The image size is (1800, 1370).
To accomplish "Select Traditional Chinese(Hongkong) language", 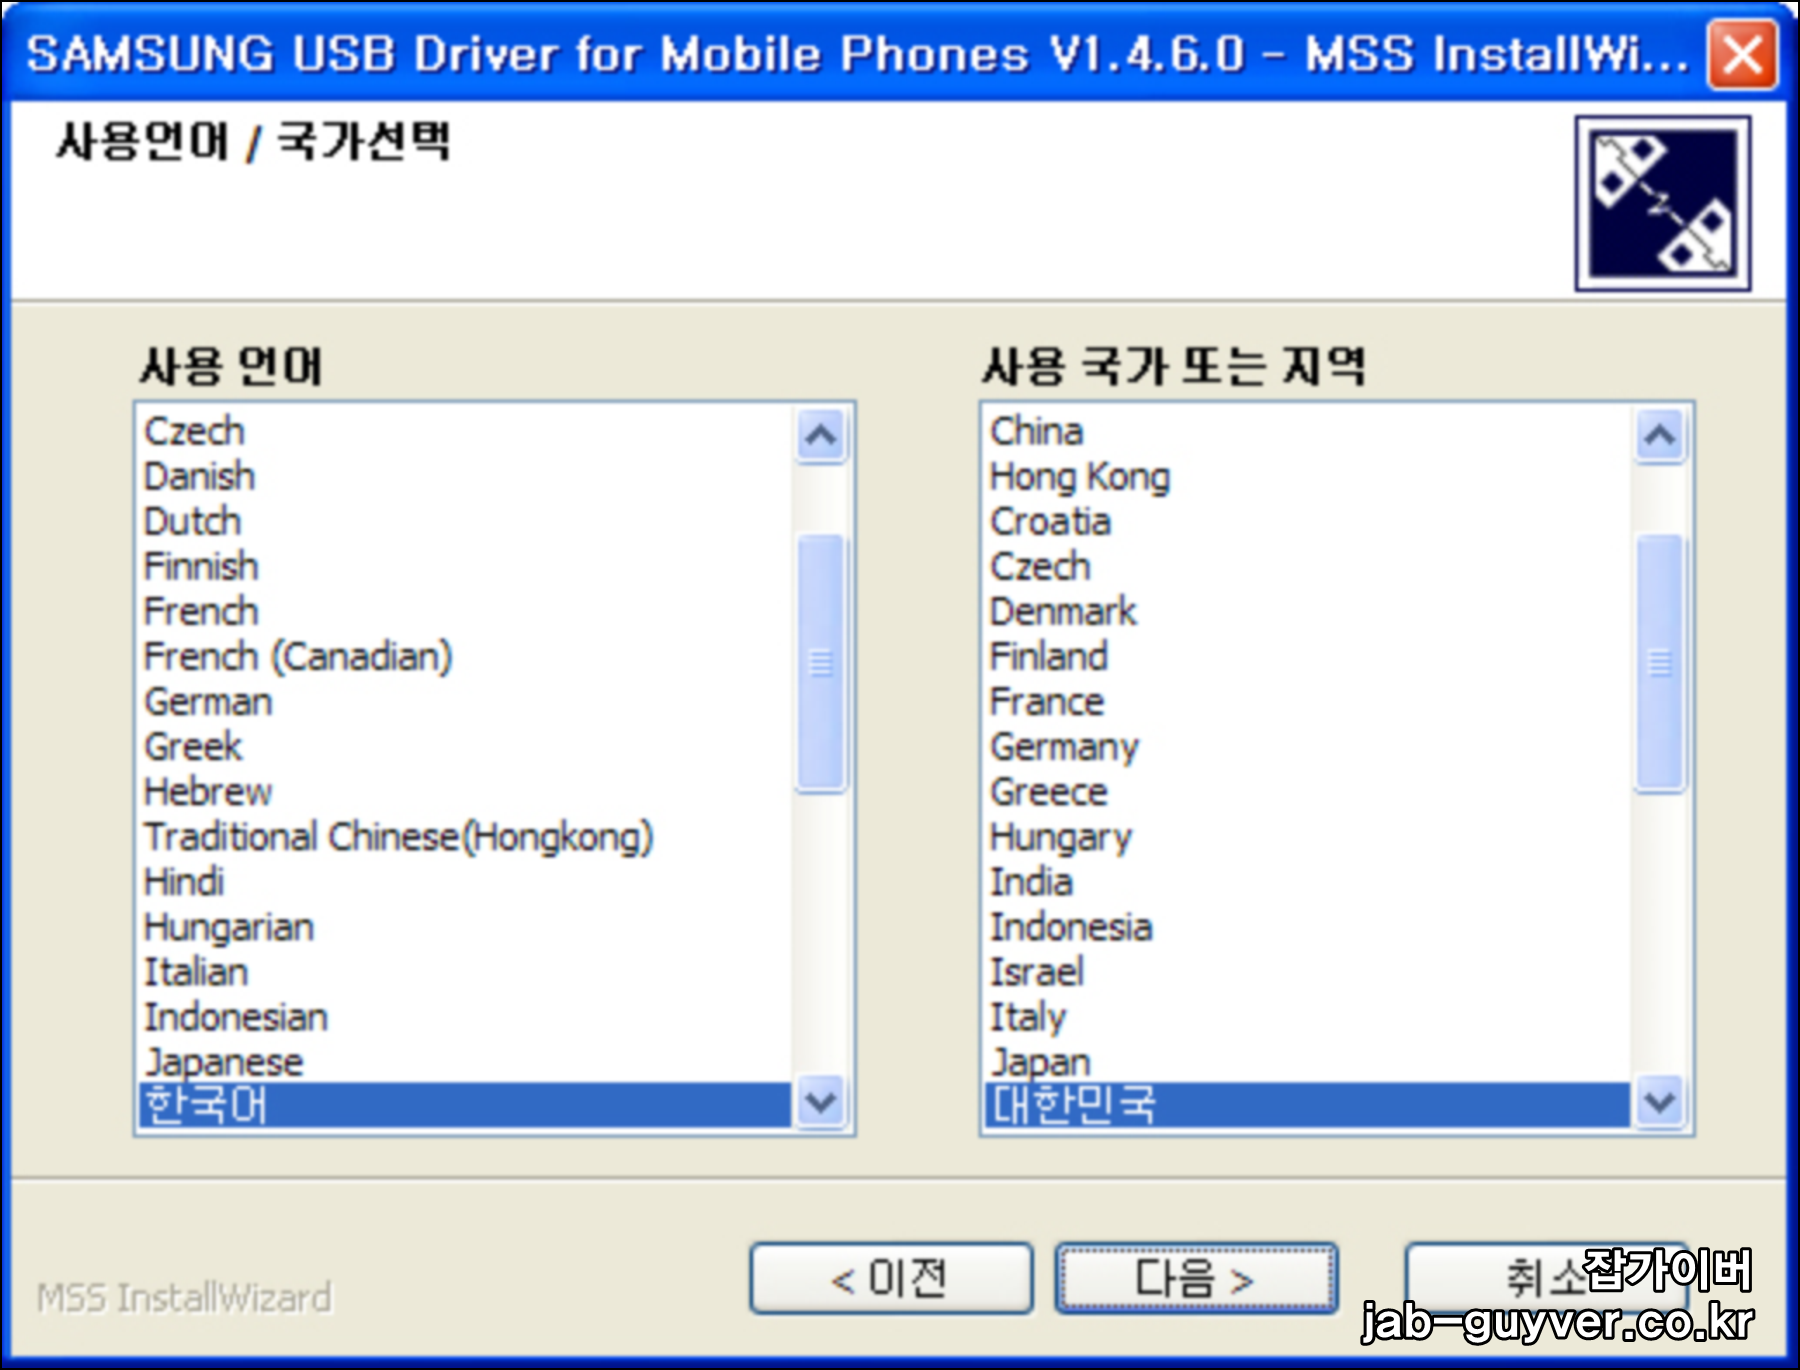I will (466, 836).
